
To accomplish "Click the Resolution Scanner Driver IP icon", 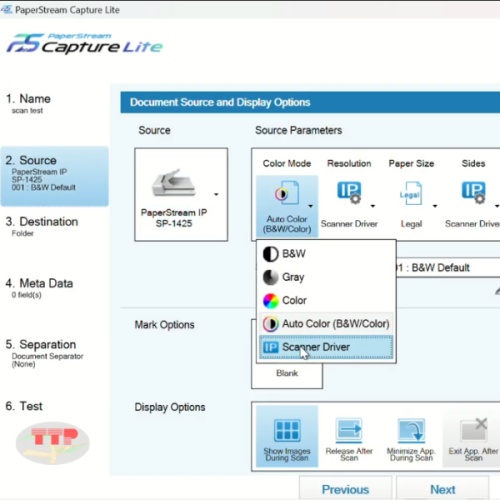I will pos(349,192).
